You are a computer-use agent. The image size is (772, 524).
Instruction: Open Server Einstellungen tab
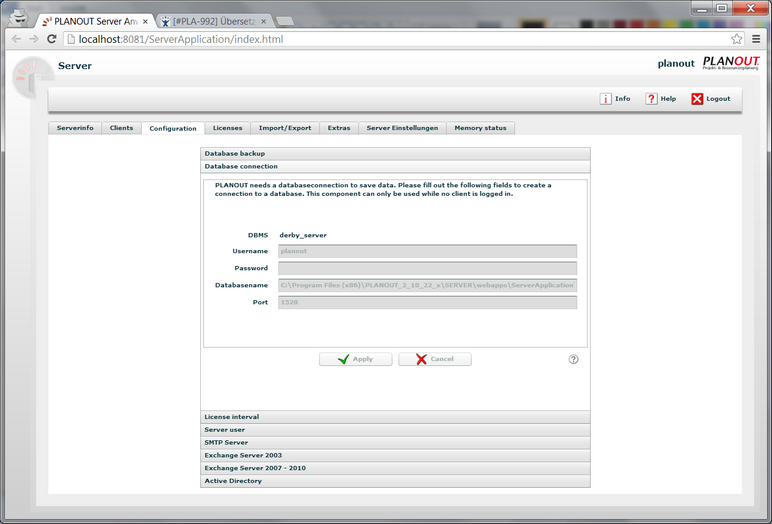[402, 128]
